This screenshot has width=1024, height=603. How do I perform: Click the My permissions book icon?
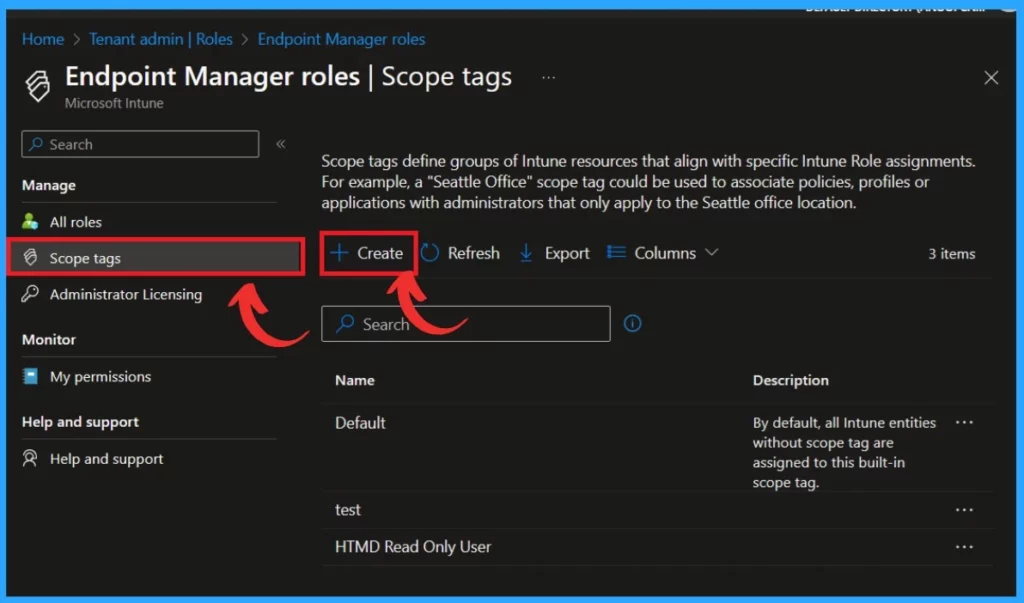30,376
